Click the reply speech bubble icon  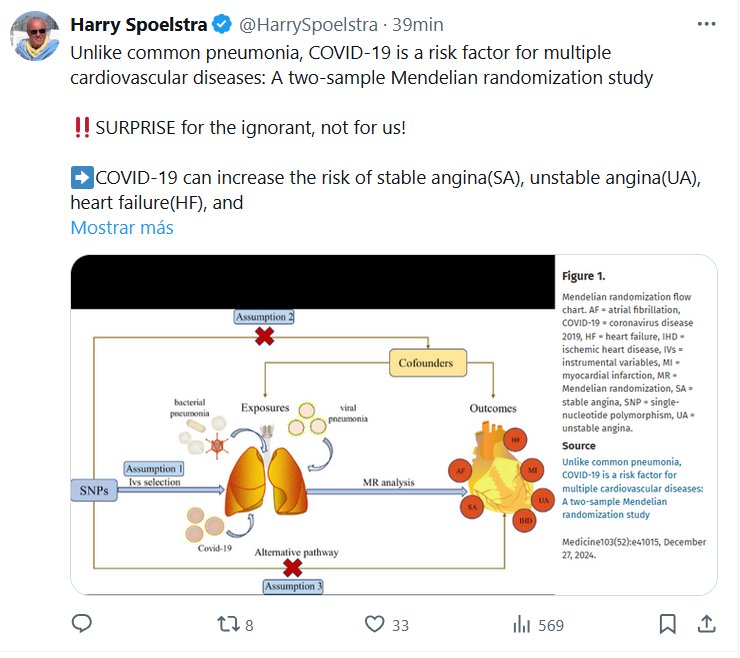pyautogui.click(x=82, y=624)
